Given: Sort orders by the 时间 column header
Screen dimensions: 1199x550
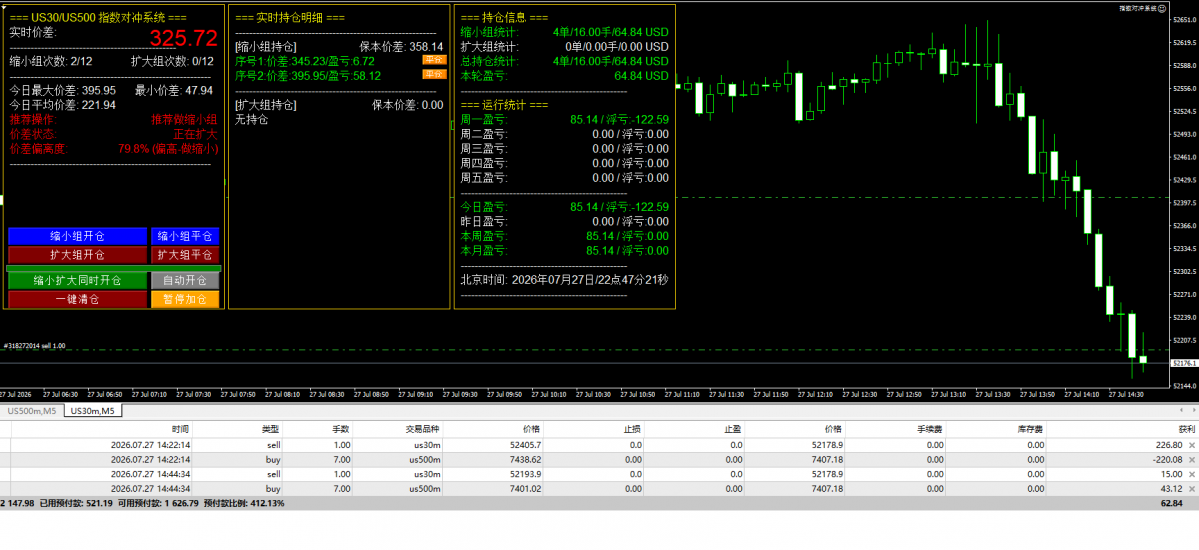Looking at the screenshot, I should pos(181,429).
